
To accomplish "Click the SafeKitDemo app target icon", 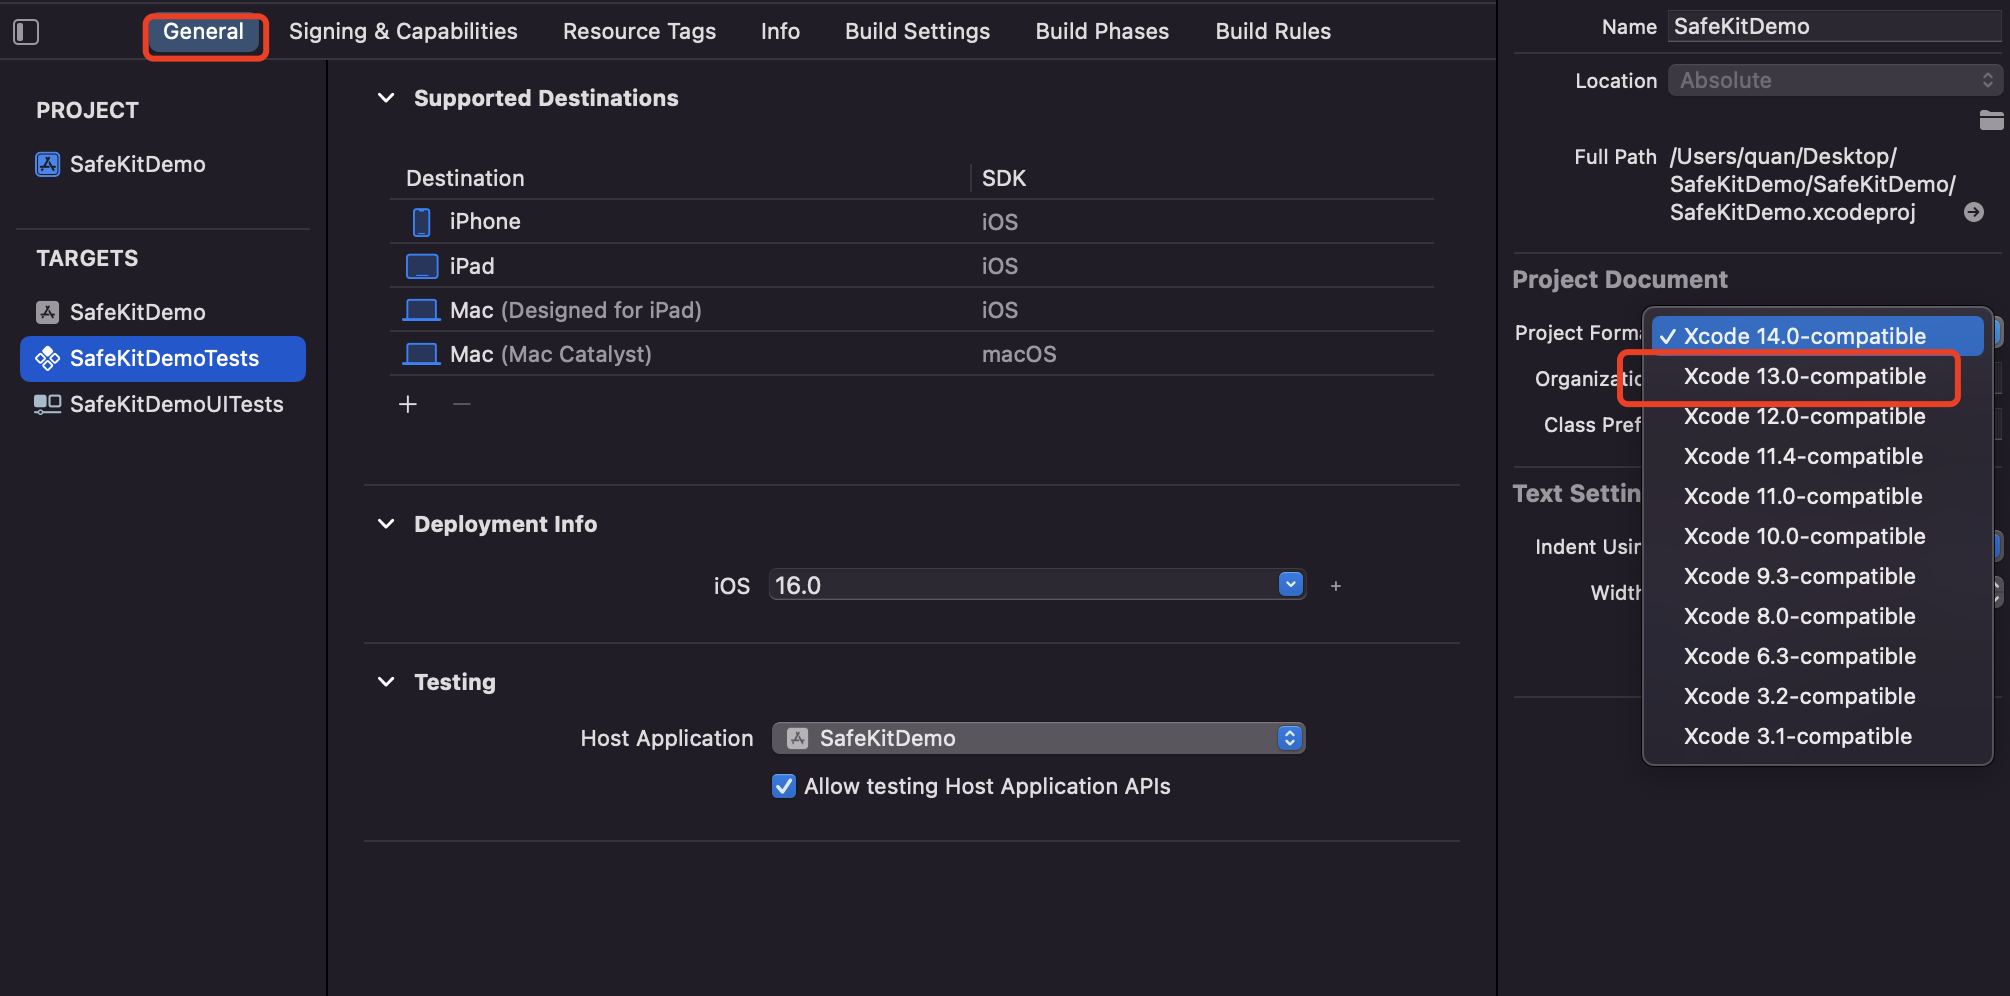I will click(x=48, y=312).
